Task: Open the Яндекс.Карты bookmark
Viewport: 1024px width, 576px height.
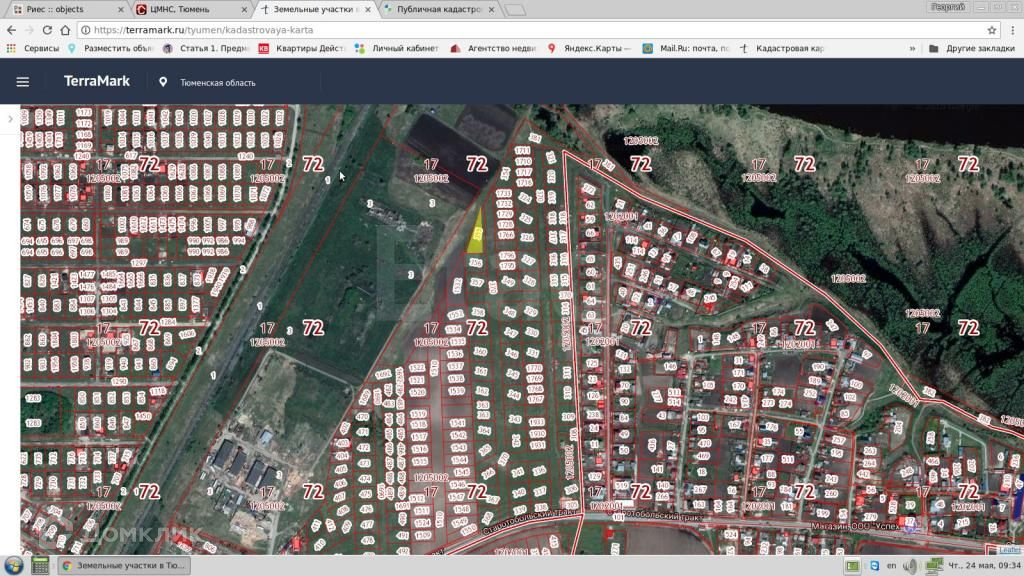Action: [x=590, y=48]
